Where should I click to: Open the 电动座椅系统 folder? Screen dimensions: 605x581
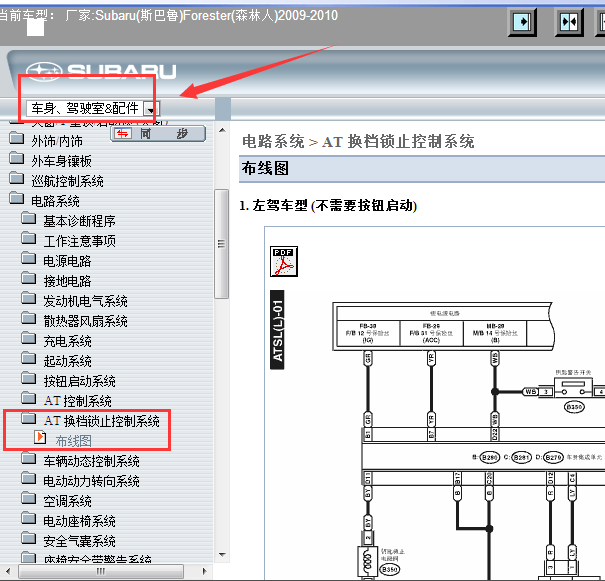[x=79, y=521]
